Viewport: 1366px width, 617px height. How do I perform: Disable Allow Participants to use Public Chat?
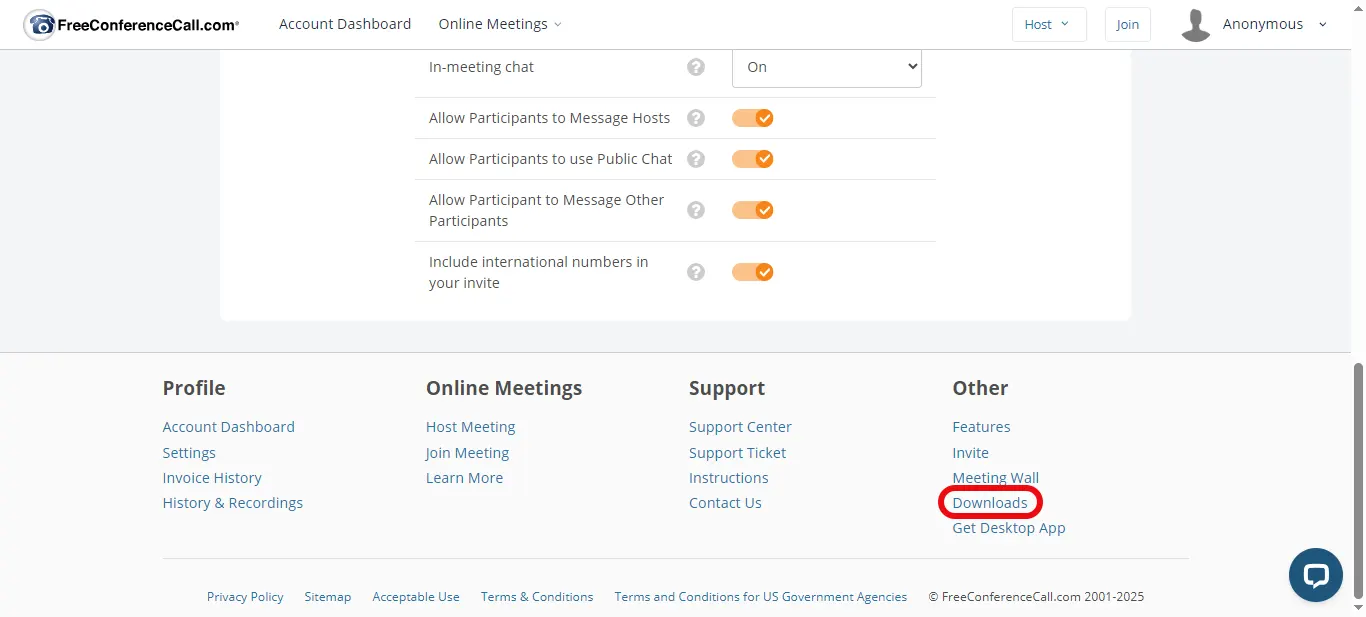(752, 159)
